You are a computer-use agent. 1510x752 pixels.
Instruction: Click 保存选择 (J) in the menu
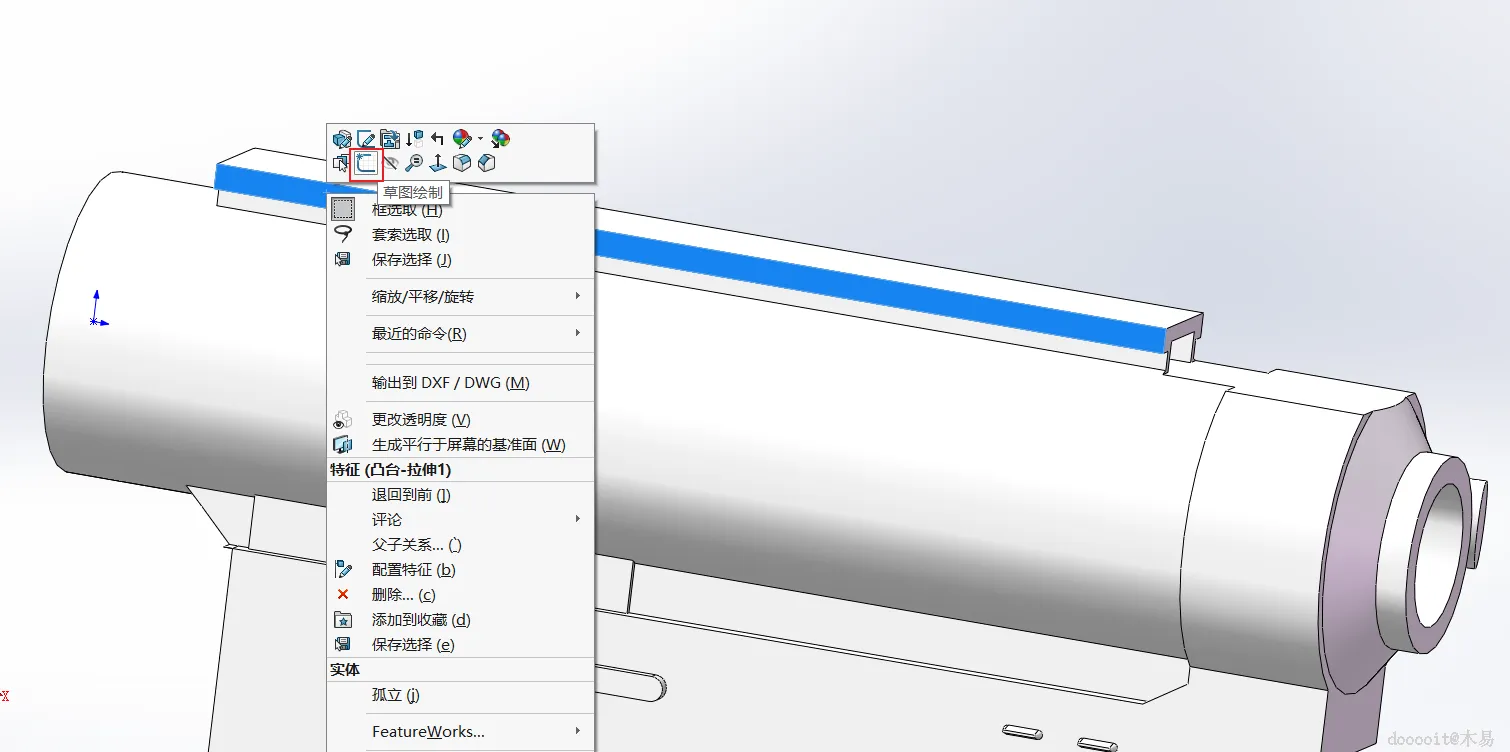click(x=461, y=260)
